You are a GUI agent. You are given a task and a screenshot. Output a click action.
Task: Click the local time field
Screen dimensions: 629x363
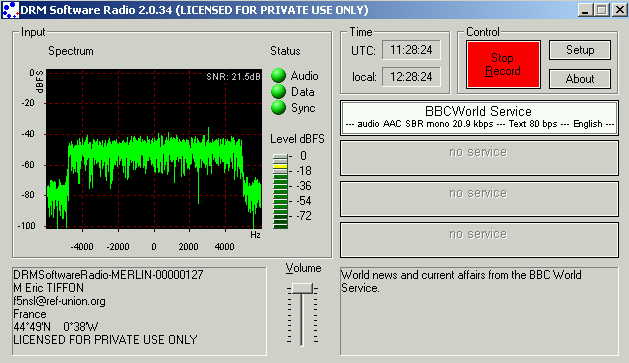[411, 77]
